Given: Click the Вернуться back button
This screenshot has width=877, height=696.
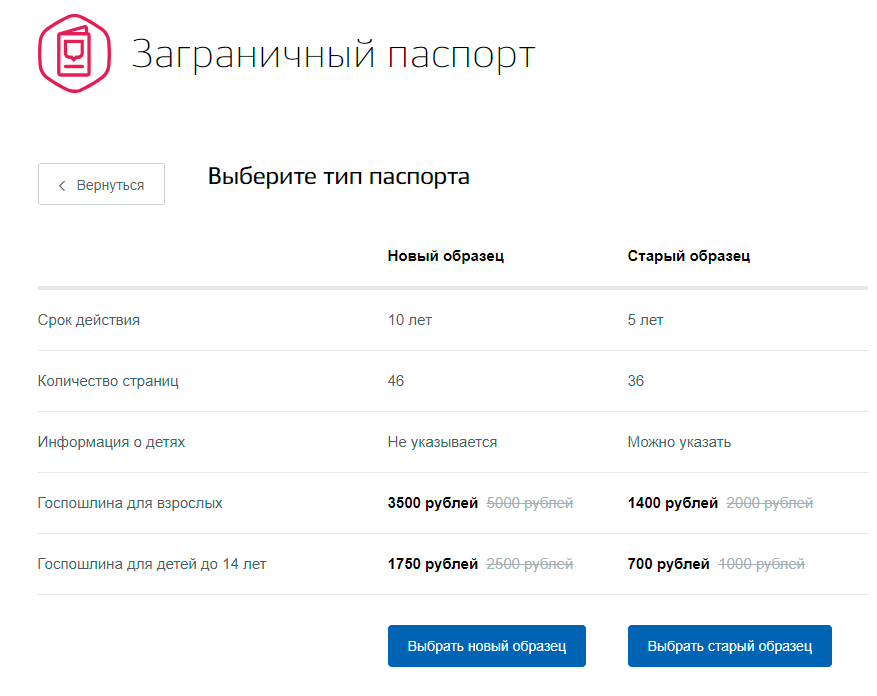Looking at the screenshot, I should [101, 185].
